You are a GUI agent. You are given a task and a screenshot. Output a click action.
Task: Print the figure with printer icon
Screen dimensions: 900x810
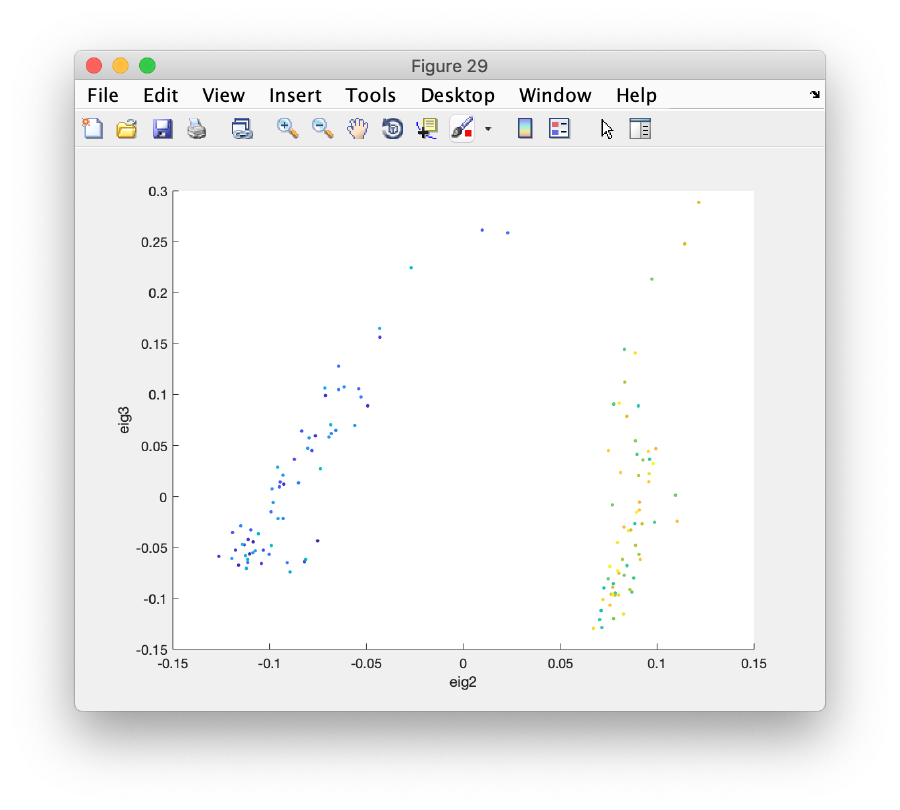point(196,128)
